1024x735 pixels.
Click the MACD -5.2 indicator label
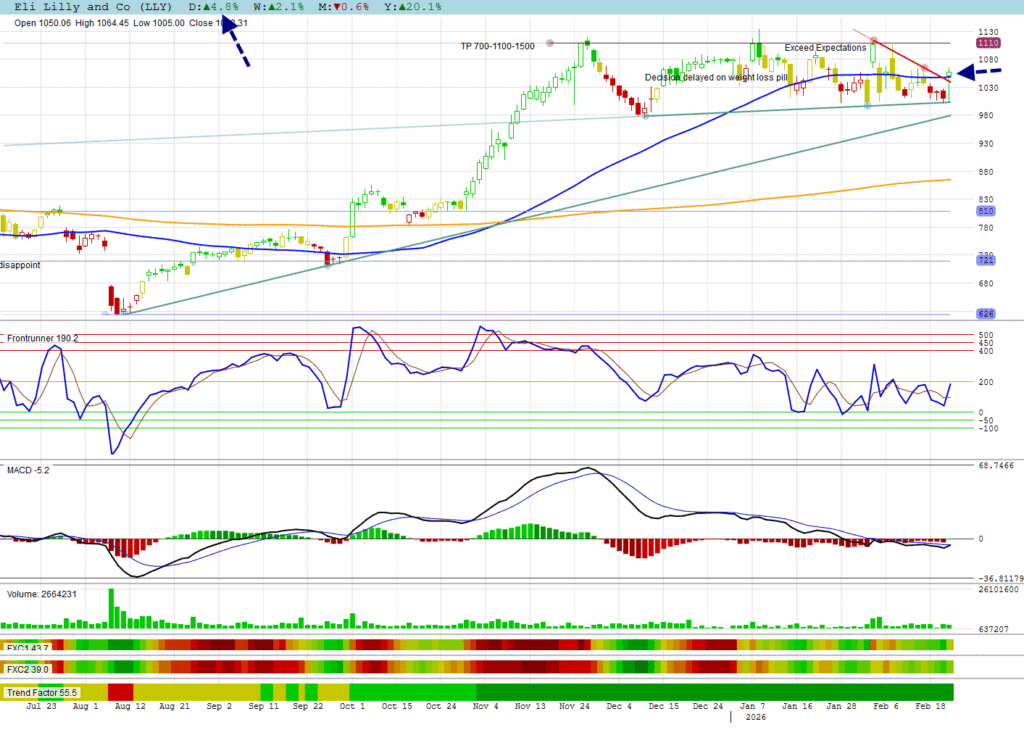click(30, 471)
